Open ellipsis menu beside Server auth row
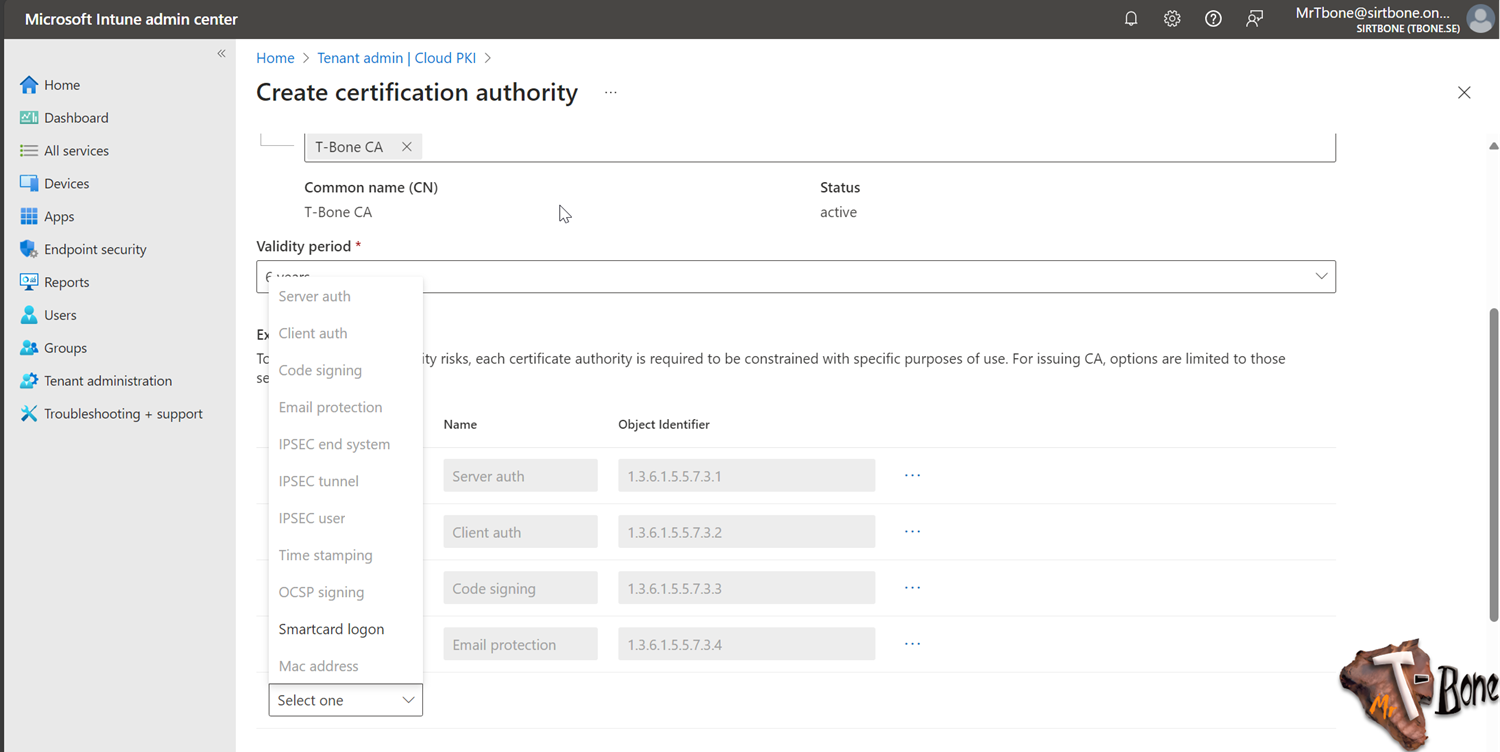 click(x=911, y=475)
